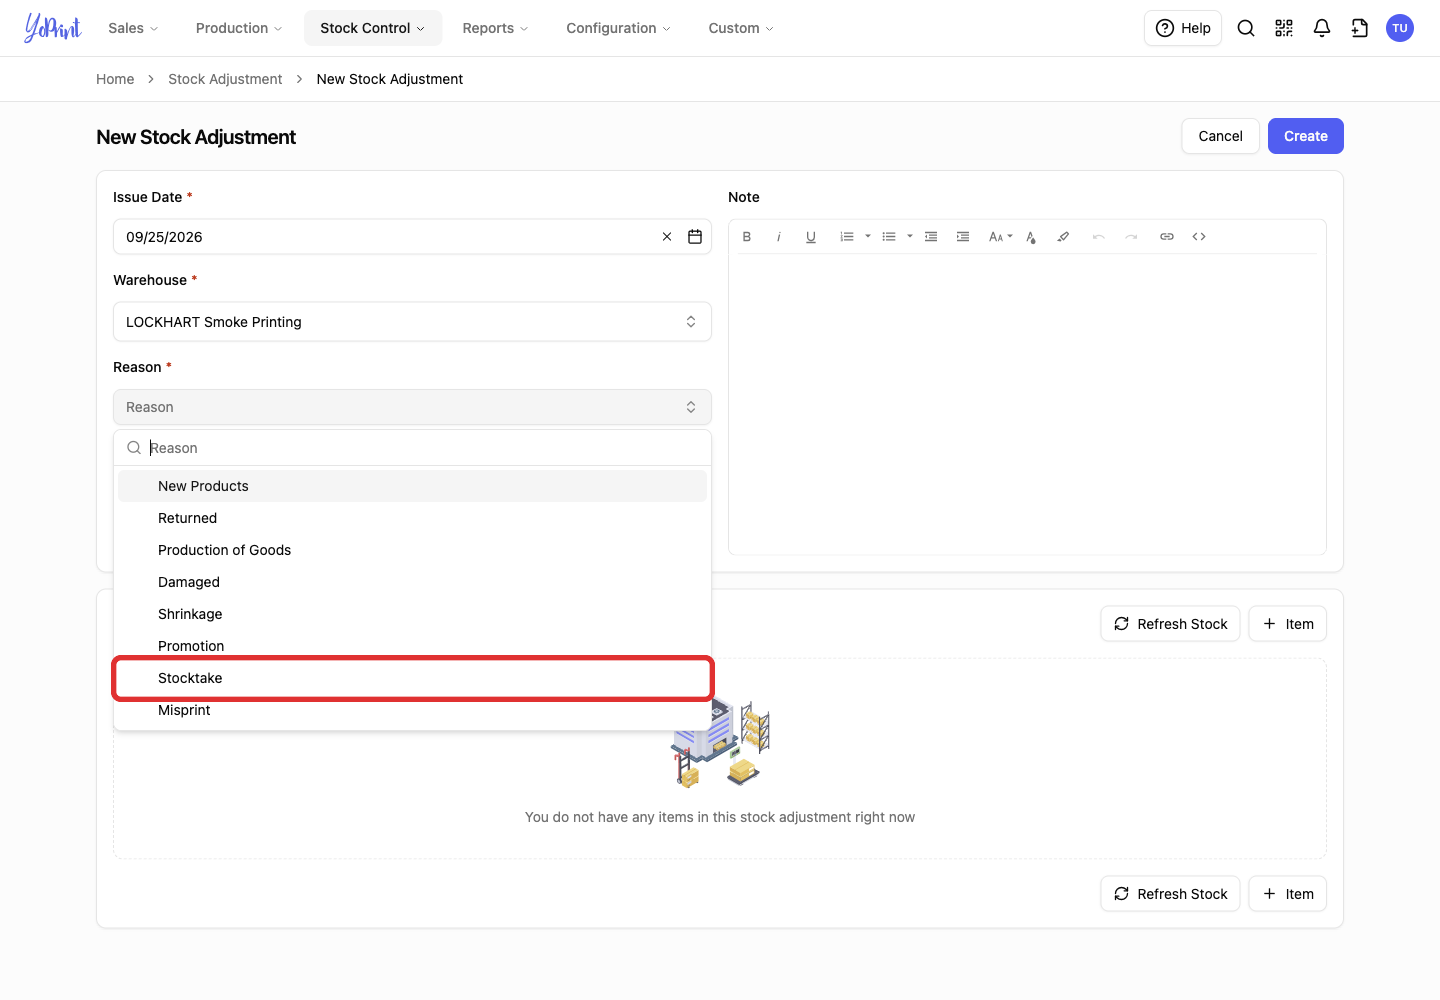Open the Warehouse dropdown
The height and width of the screenshot is (1000, 1440).
(x=412, y=322)
